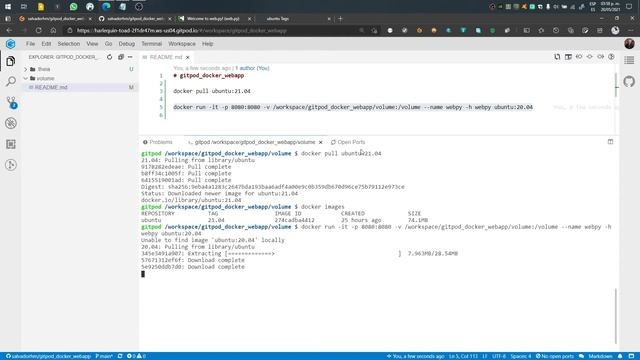Open notifications bell in the status bar
This screenshot has height=360, width=640.
[620, 356]
